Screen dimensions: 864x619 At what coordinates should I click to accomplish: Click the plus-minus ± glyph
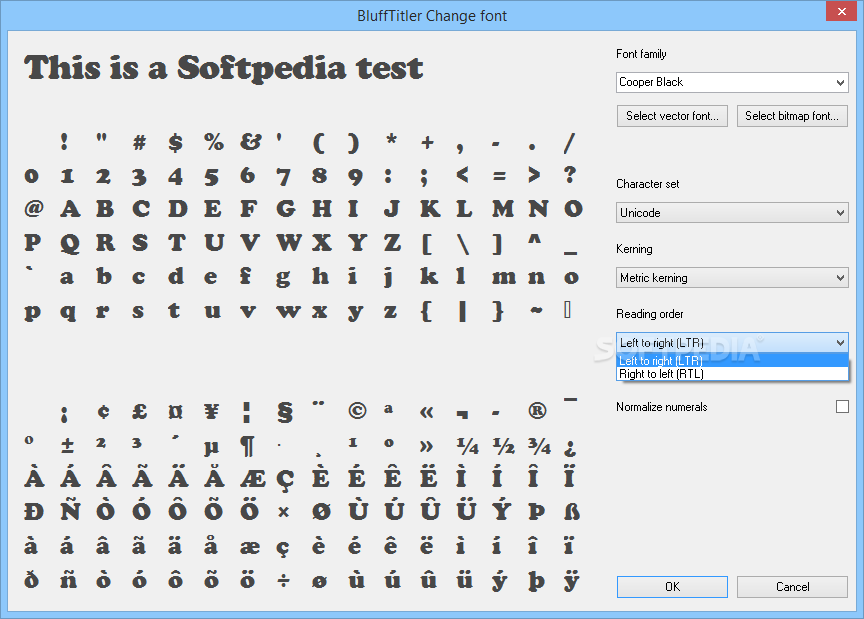67,446
